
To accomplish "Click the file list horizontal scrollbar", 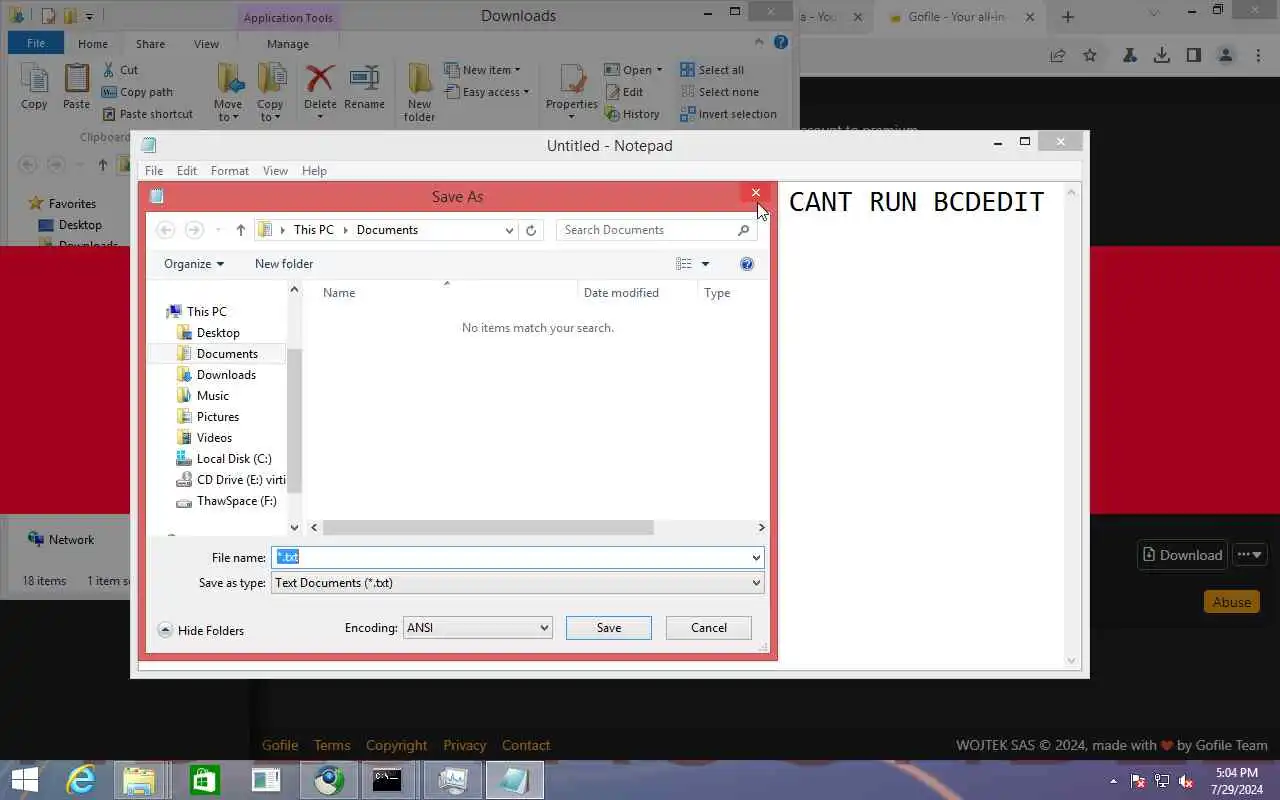I will coord(488,527).
